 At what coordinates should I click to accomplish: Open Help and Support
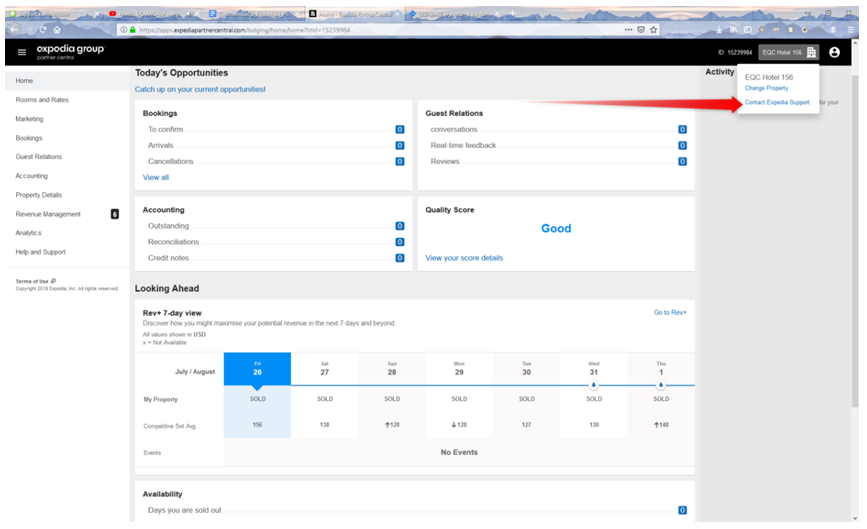[x=40, y=252]
